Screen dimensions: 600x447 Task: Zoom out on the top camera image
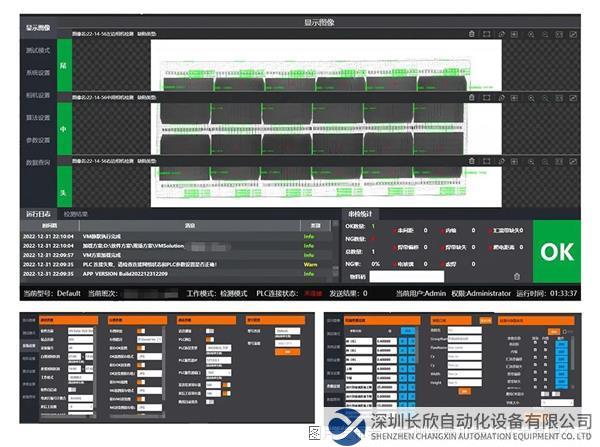[x=545, y=33]
